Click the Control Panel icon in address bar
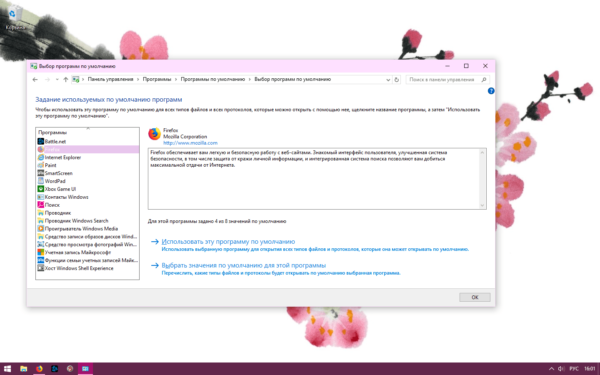Viewport: 600px width, 375px height. point(76,80)
